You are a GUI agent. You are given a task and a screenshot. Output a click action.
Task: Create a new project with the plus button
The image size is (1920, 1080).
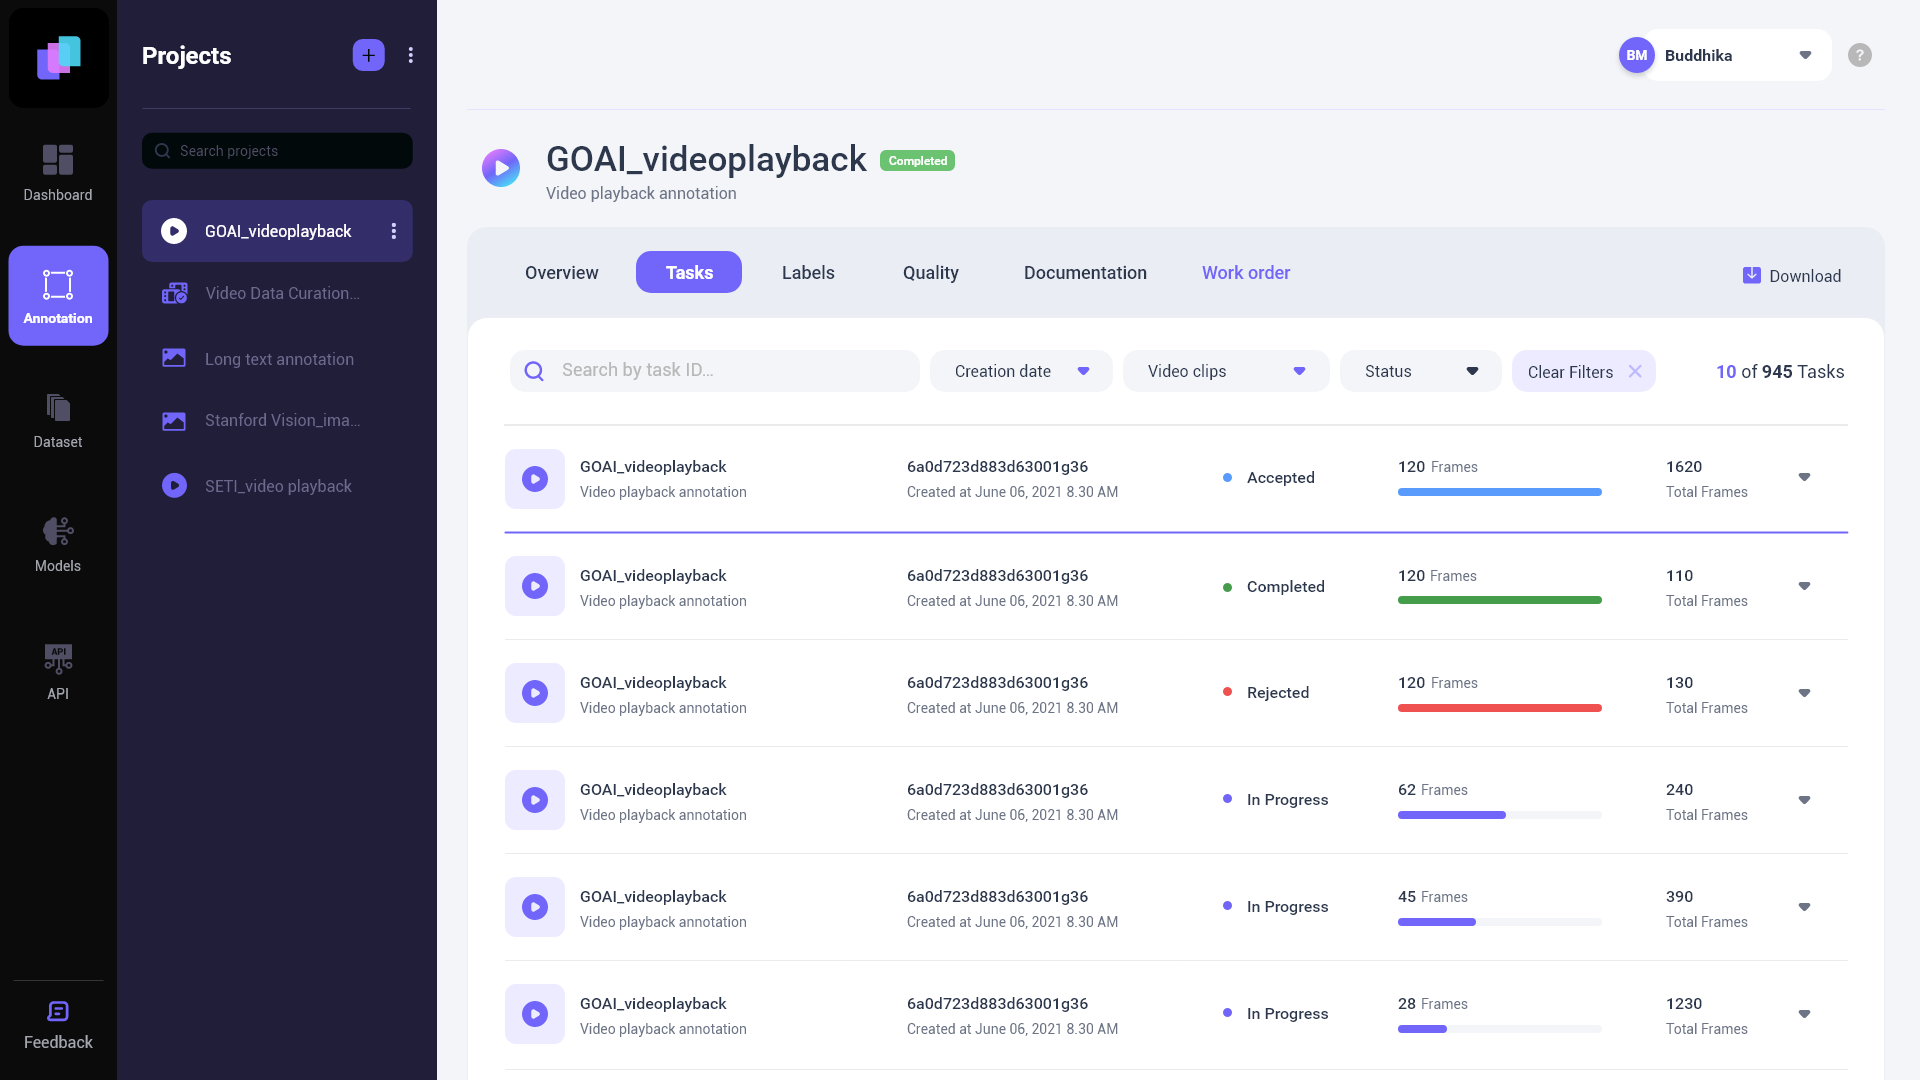[368, 55]
